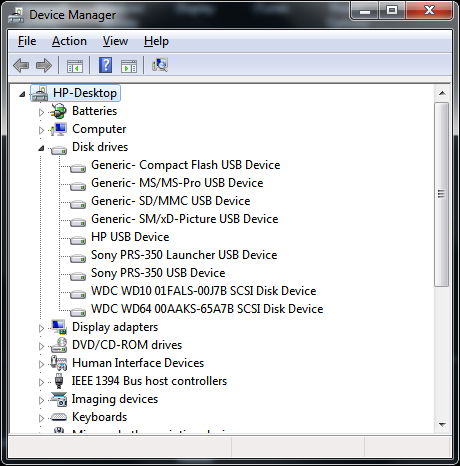Click the SD/MMC USB Device drive icon

(78, 204)
